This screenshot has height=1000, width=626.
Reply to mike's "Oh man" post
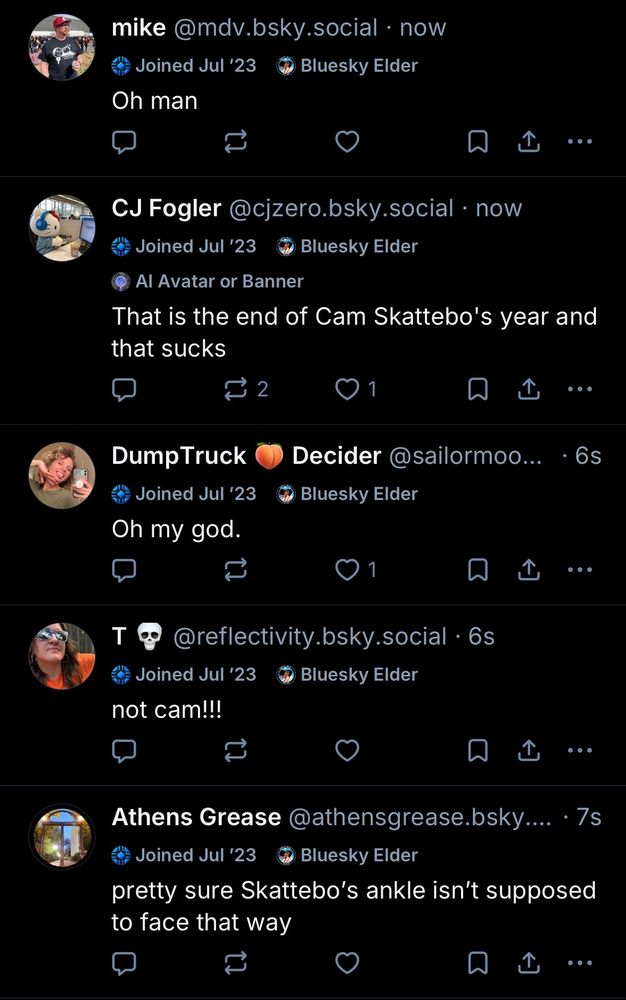pyautogui.click(x=123, y=141)
